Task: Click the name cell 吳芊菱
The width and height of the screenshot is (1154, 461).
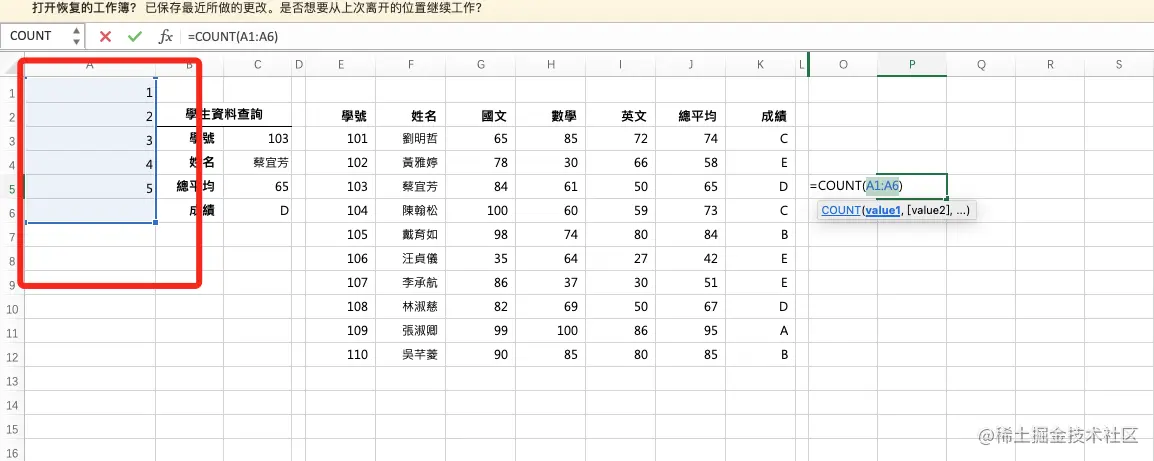Action: pyautogui.click(x=411, y=354)
